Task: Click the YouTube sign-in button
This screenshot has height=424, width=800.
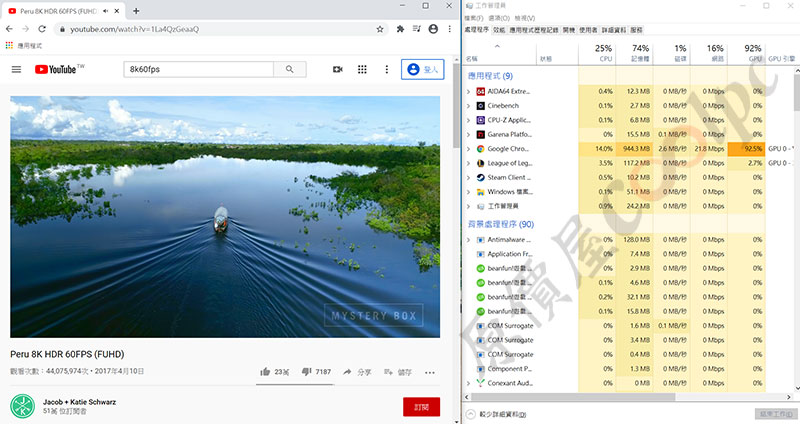Action: (422, 69)
